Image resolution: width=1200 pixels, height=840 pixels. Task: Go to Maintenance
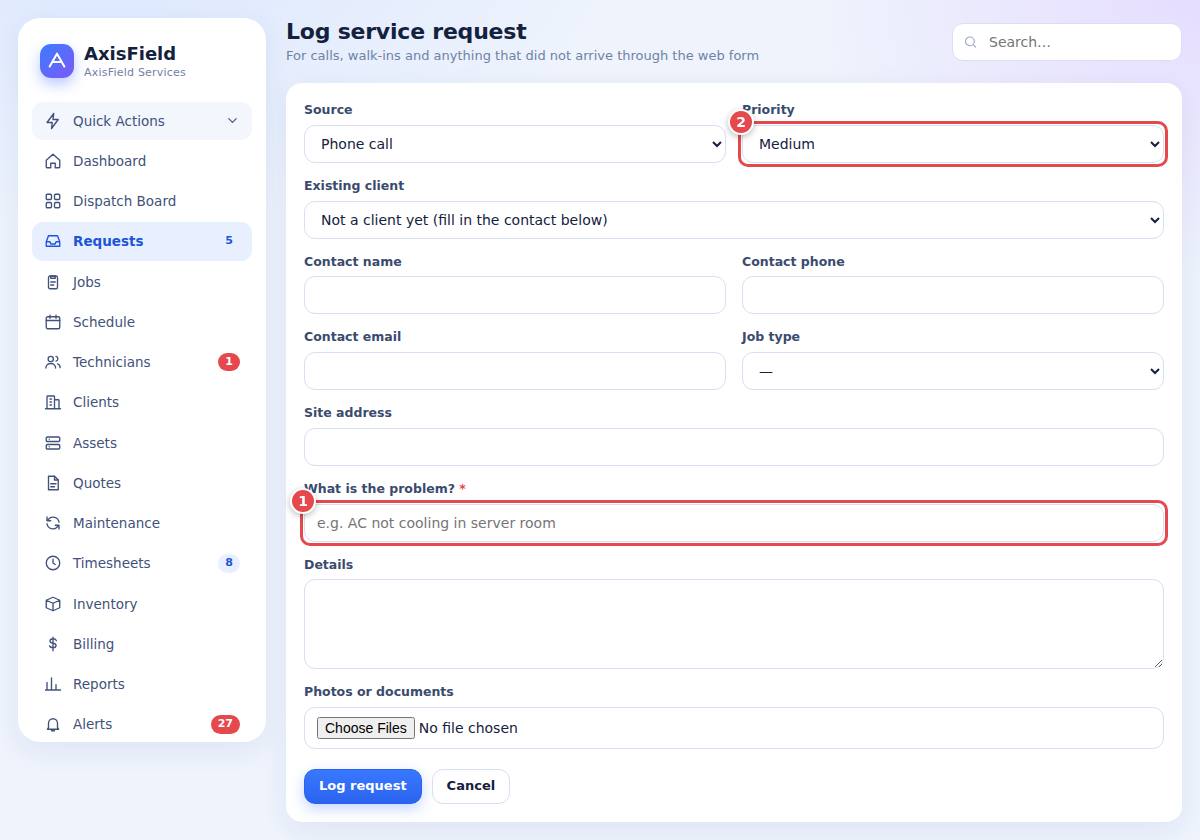tap(142, 523)
